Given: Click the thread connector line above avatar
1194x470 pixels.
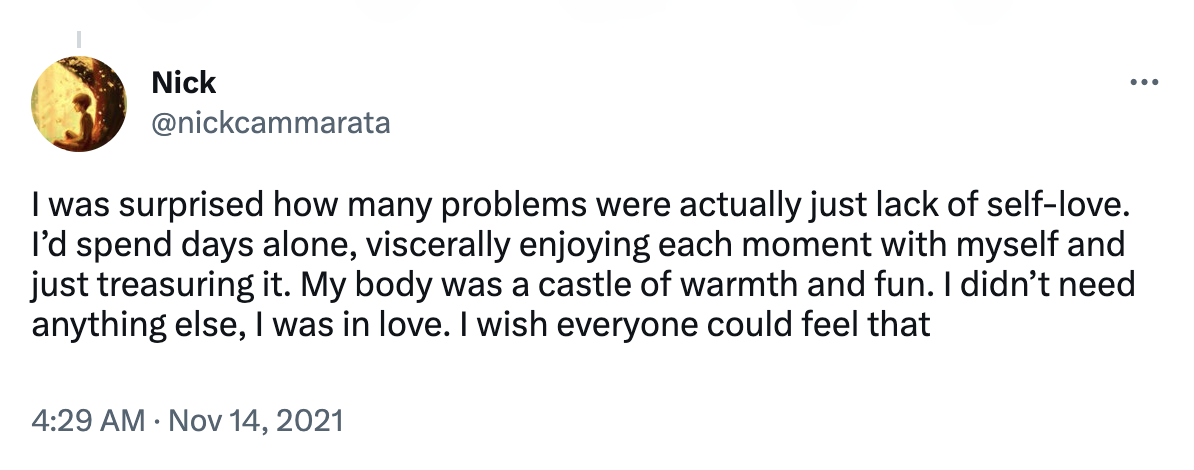Looking at the screenshot, I should [x=78, y=39].
